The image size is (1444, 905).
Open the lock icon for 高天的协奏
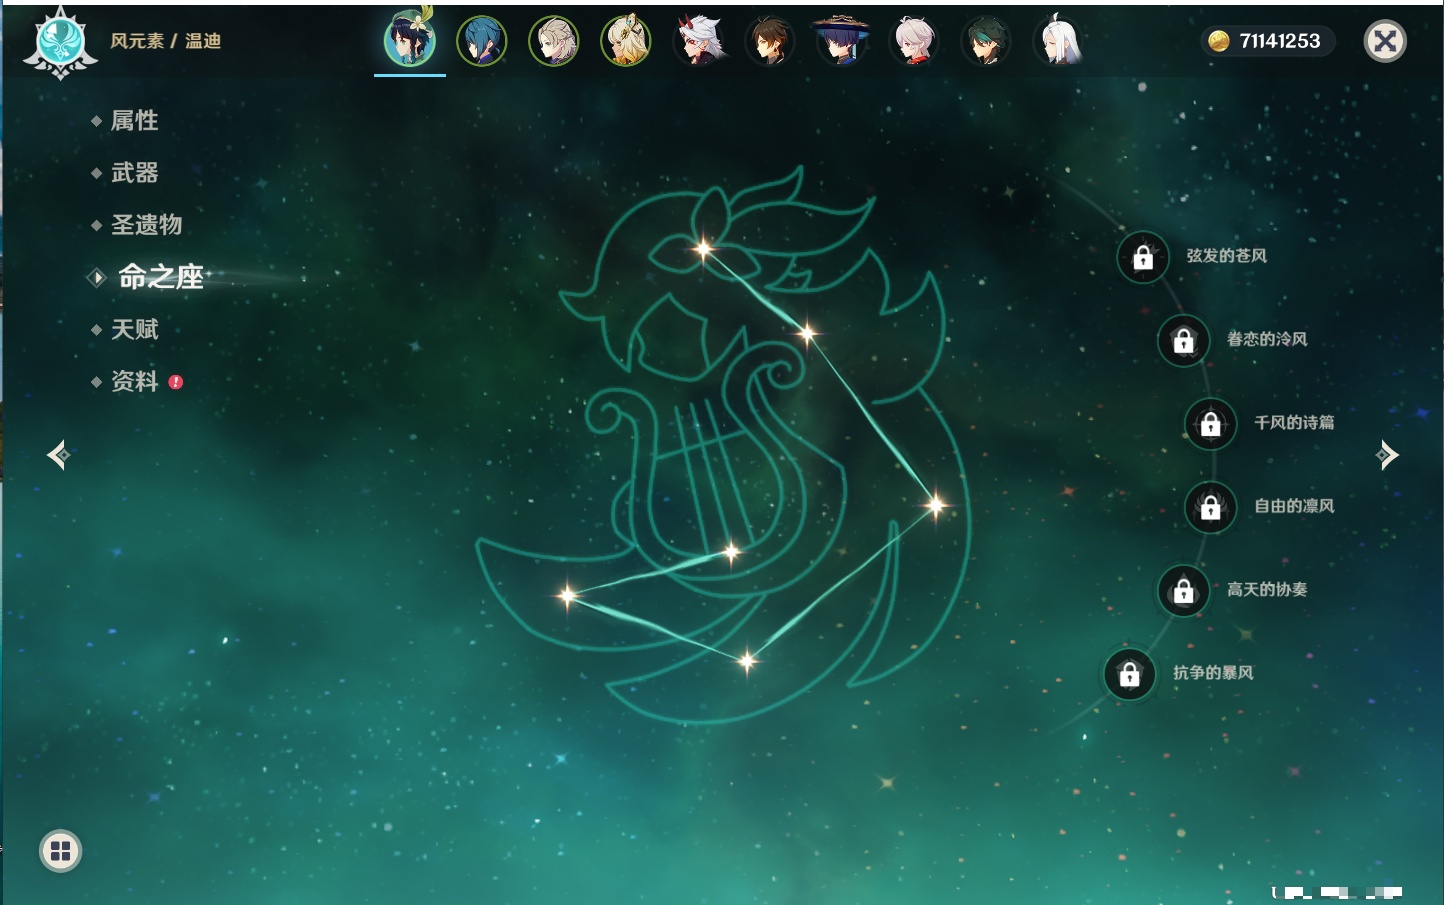click(x=1183, y=591)
